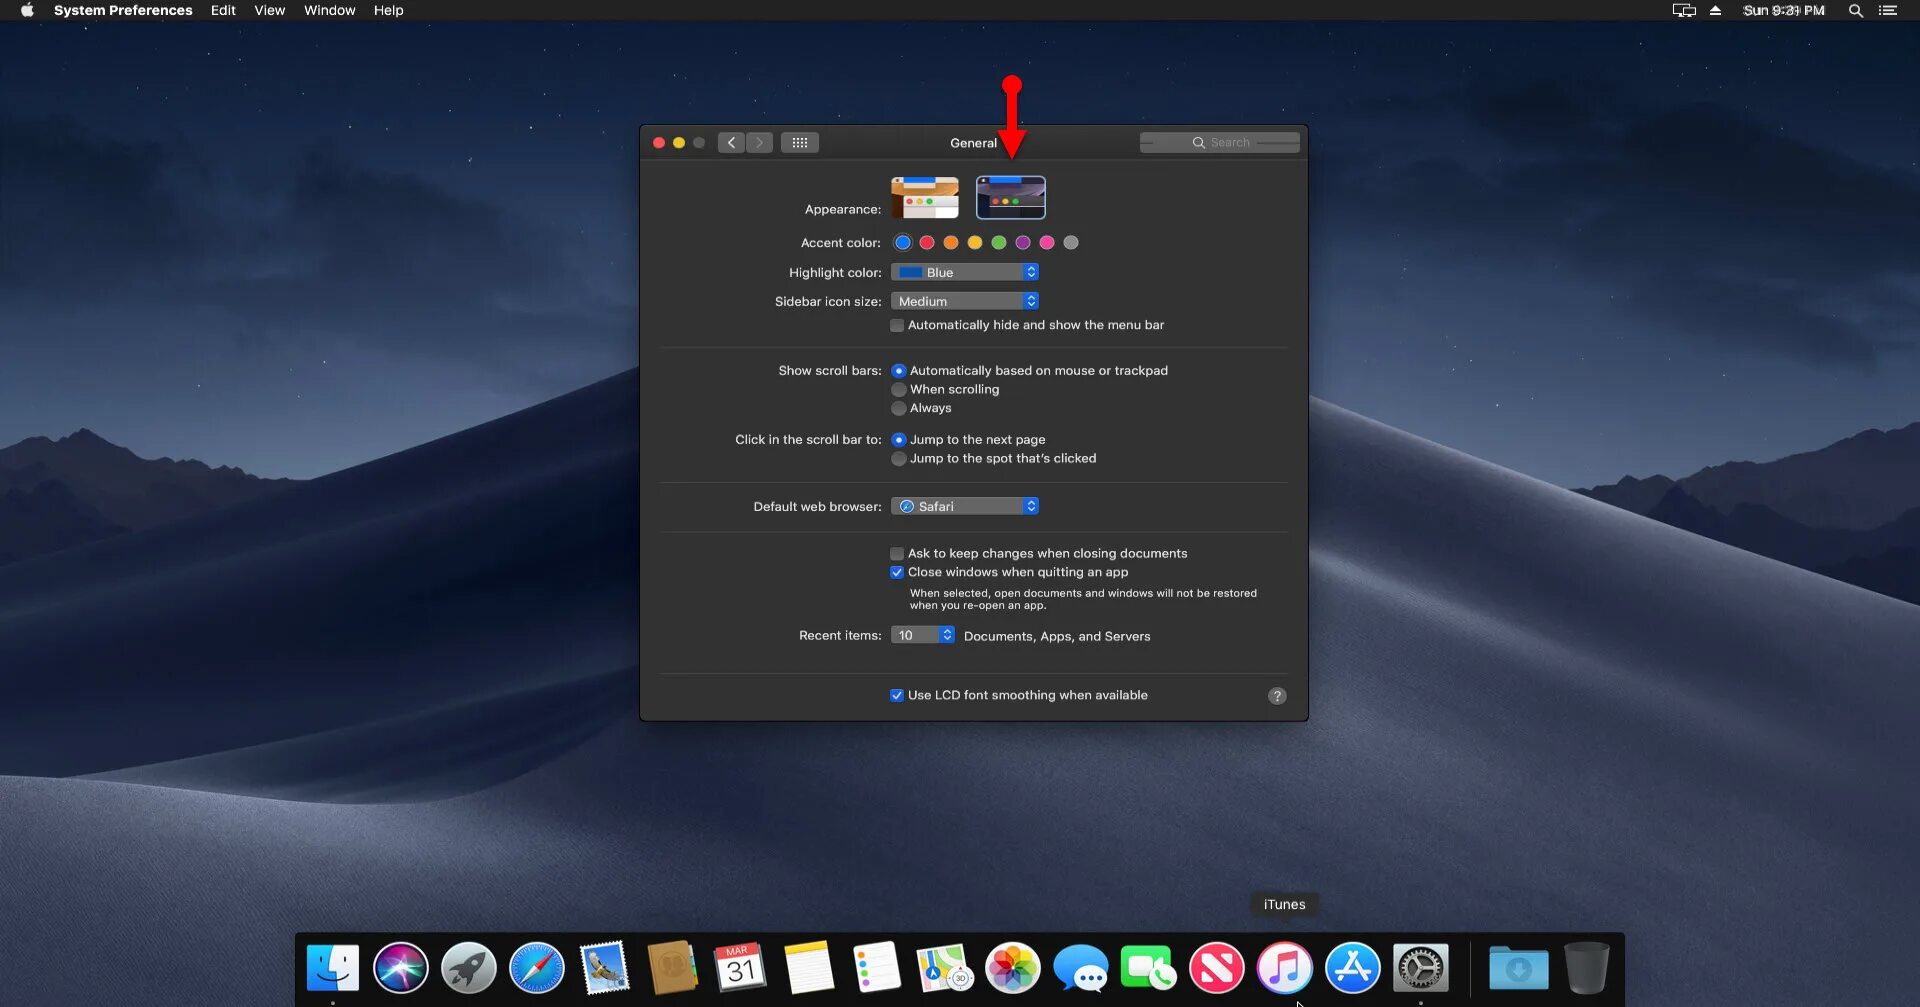Open FaceTime icon in Dock
Image resolution: width=1920 pixels, height=1007 pixels.
(x=1149, y=968)
